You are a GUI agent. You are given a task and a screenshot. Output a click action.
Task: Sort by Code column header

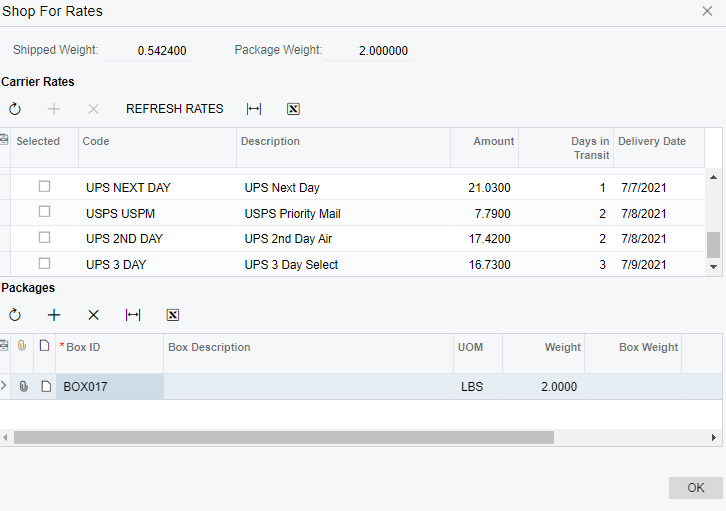click(157, 148)
